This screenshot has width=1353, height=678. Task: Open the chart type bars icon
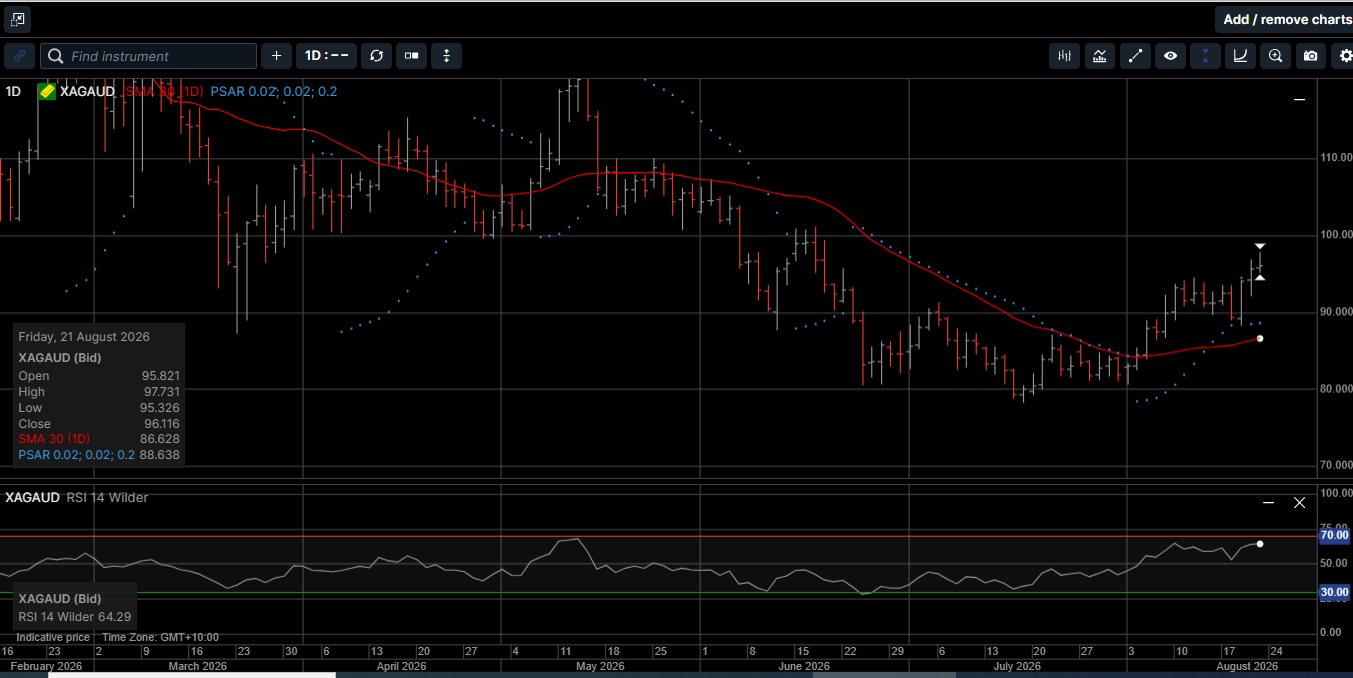point(1065,56)
